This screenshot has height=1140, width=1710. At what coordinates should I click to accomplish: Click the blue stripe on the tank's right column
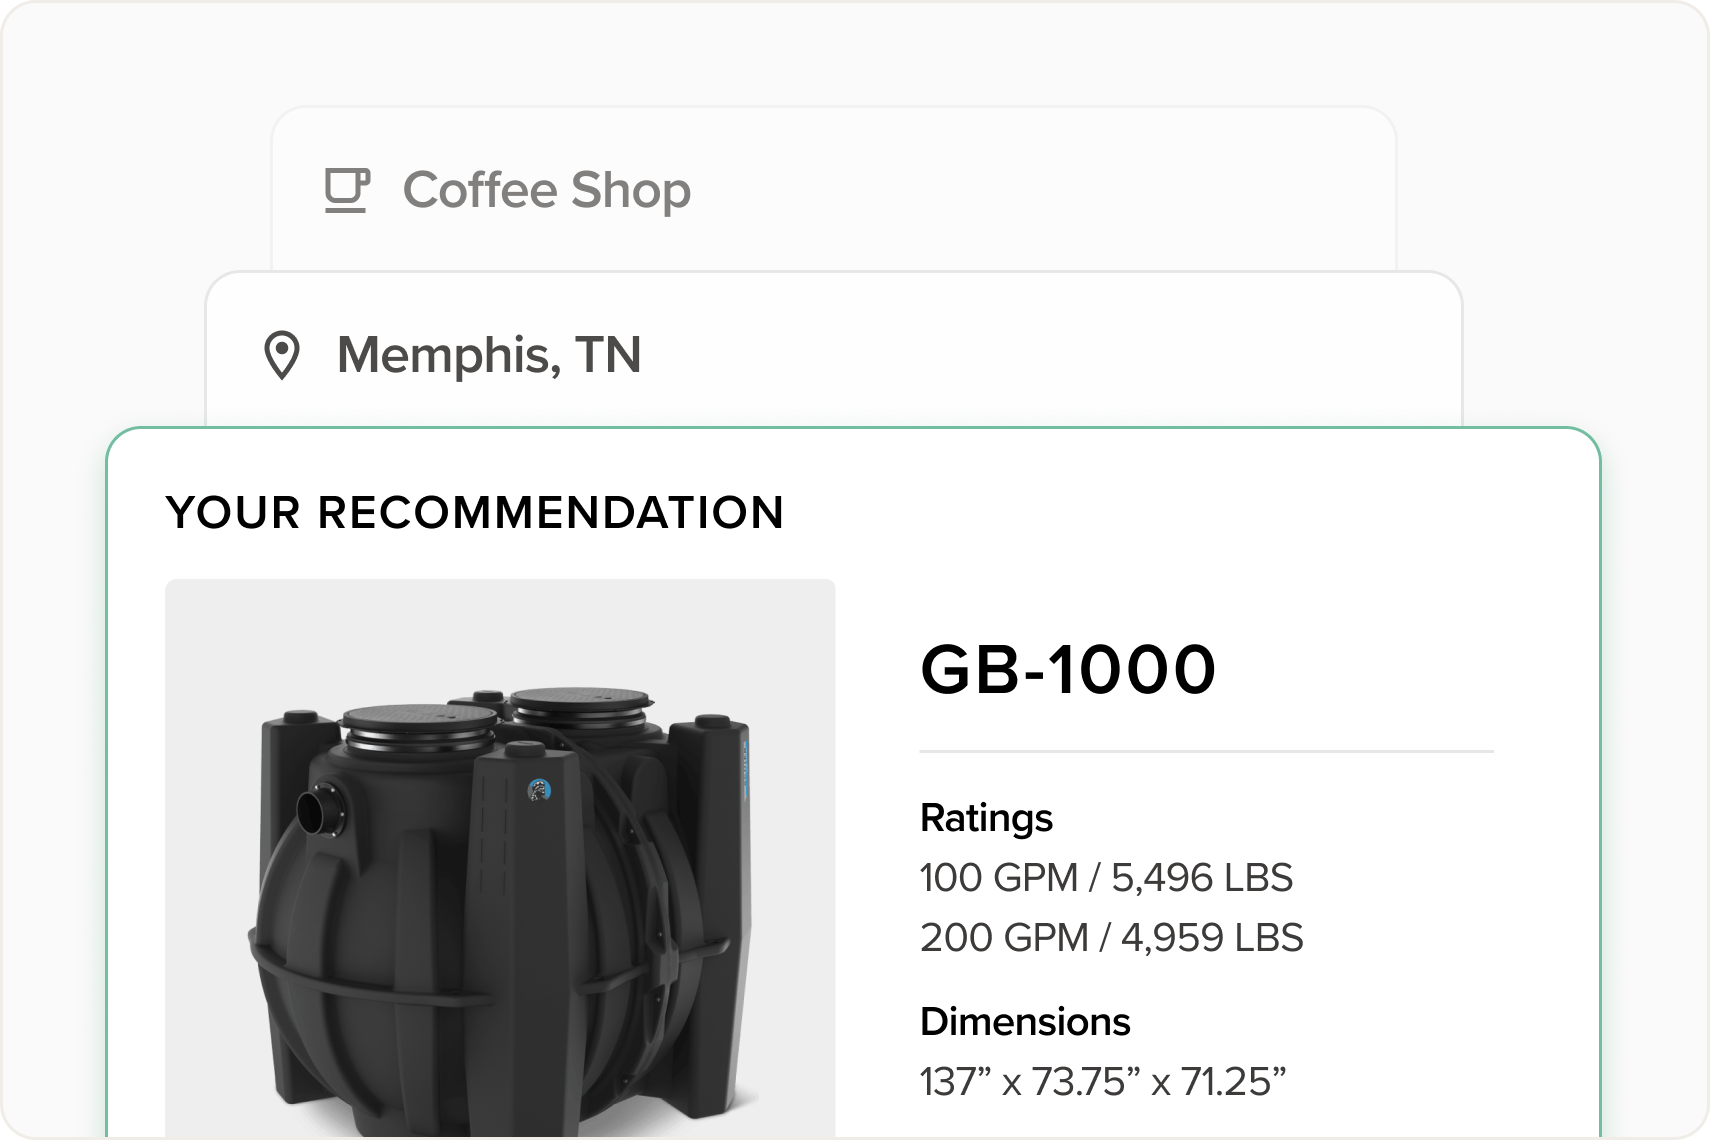point(745,771)
